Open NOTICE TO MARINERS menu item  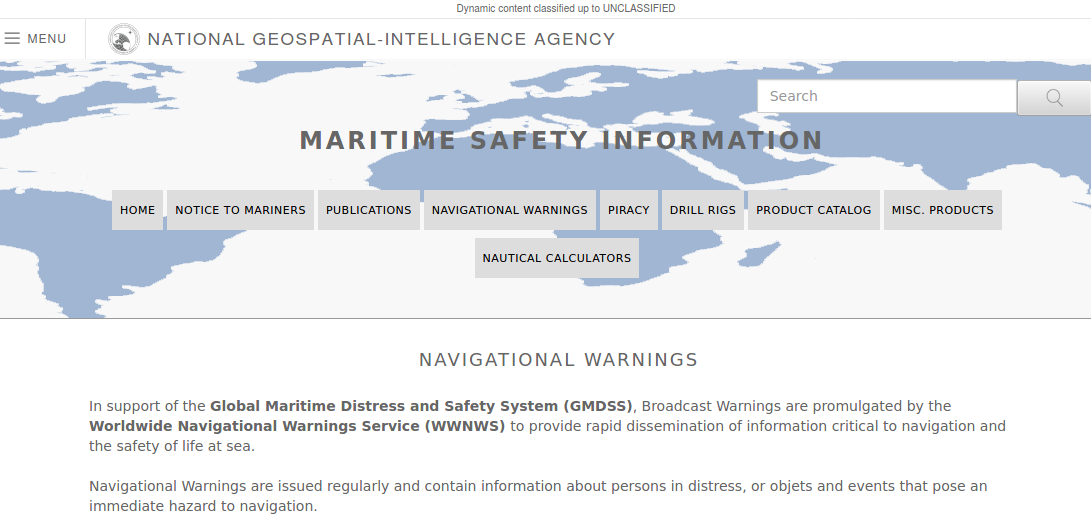pyautogui.click(x=240, y=210)
